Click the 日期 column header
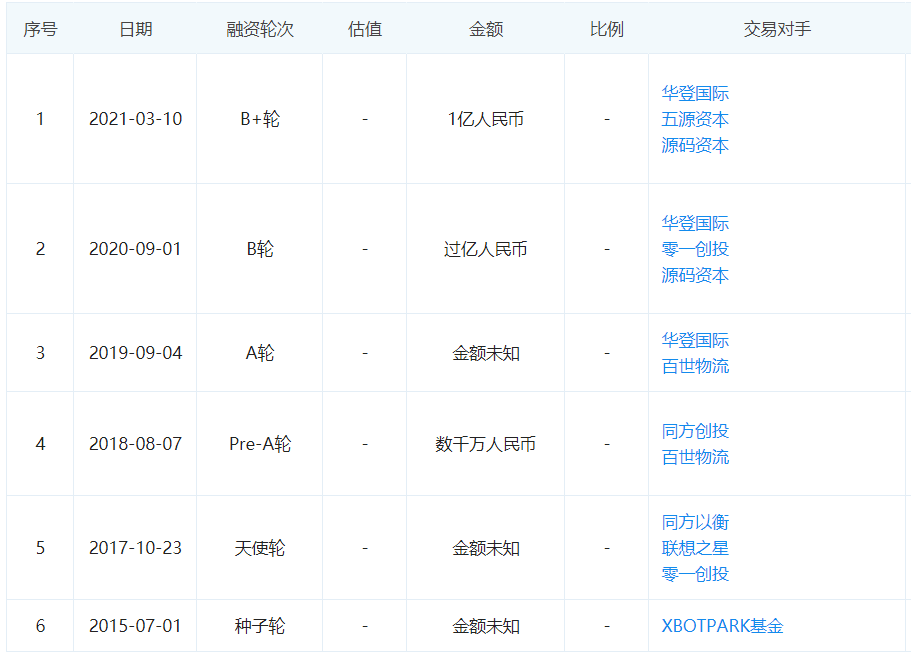 pos(135,29)
